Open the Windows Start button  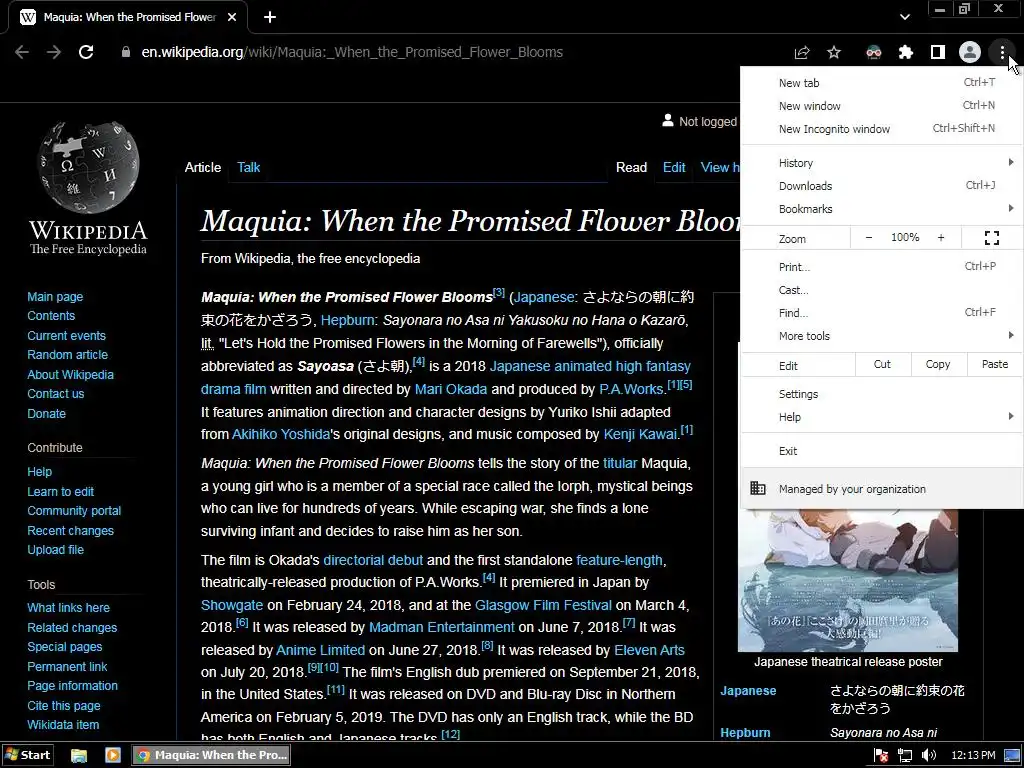tap(27, 755)
